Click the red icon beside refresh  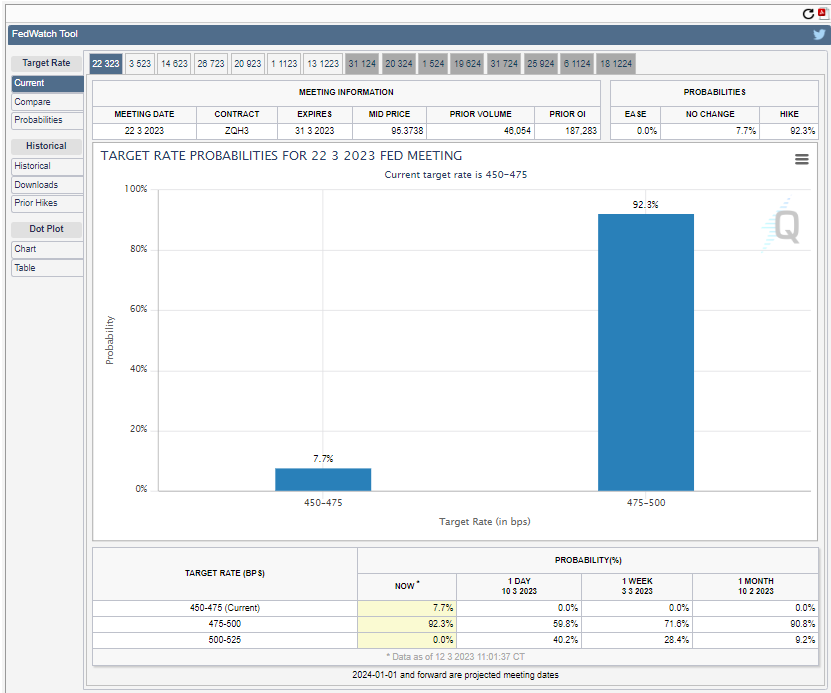click(x=822, y=13)
